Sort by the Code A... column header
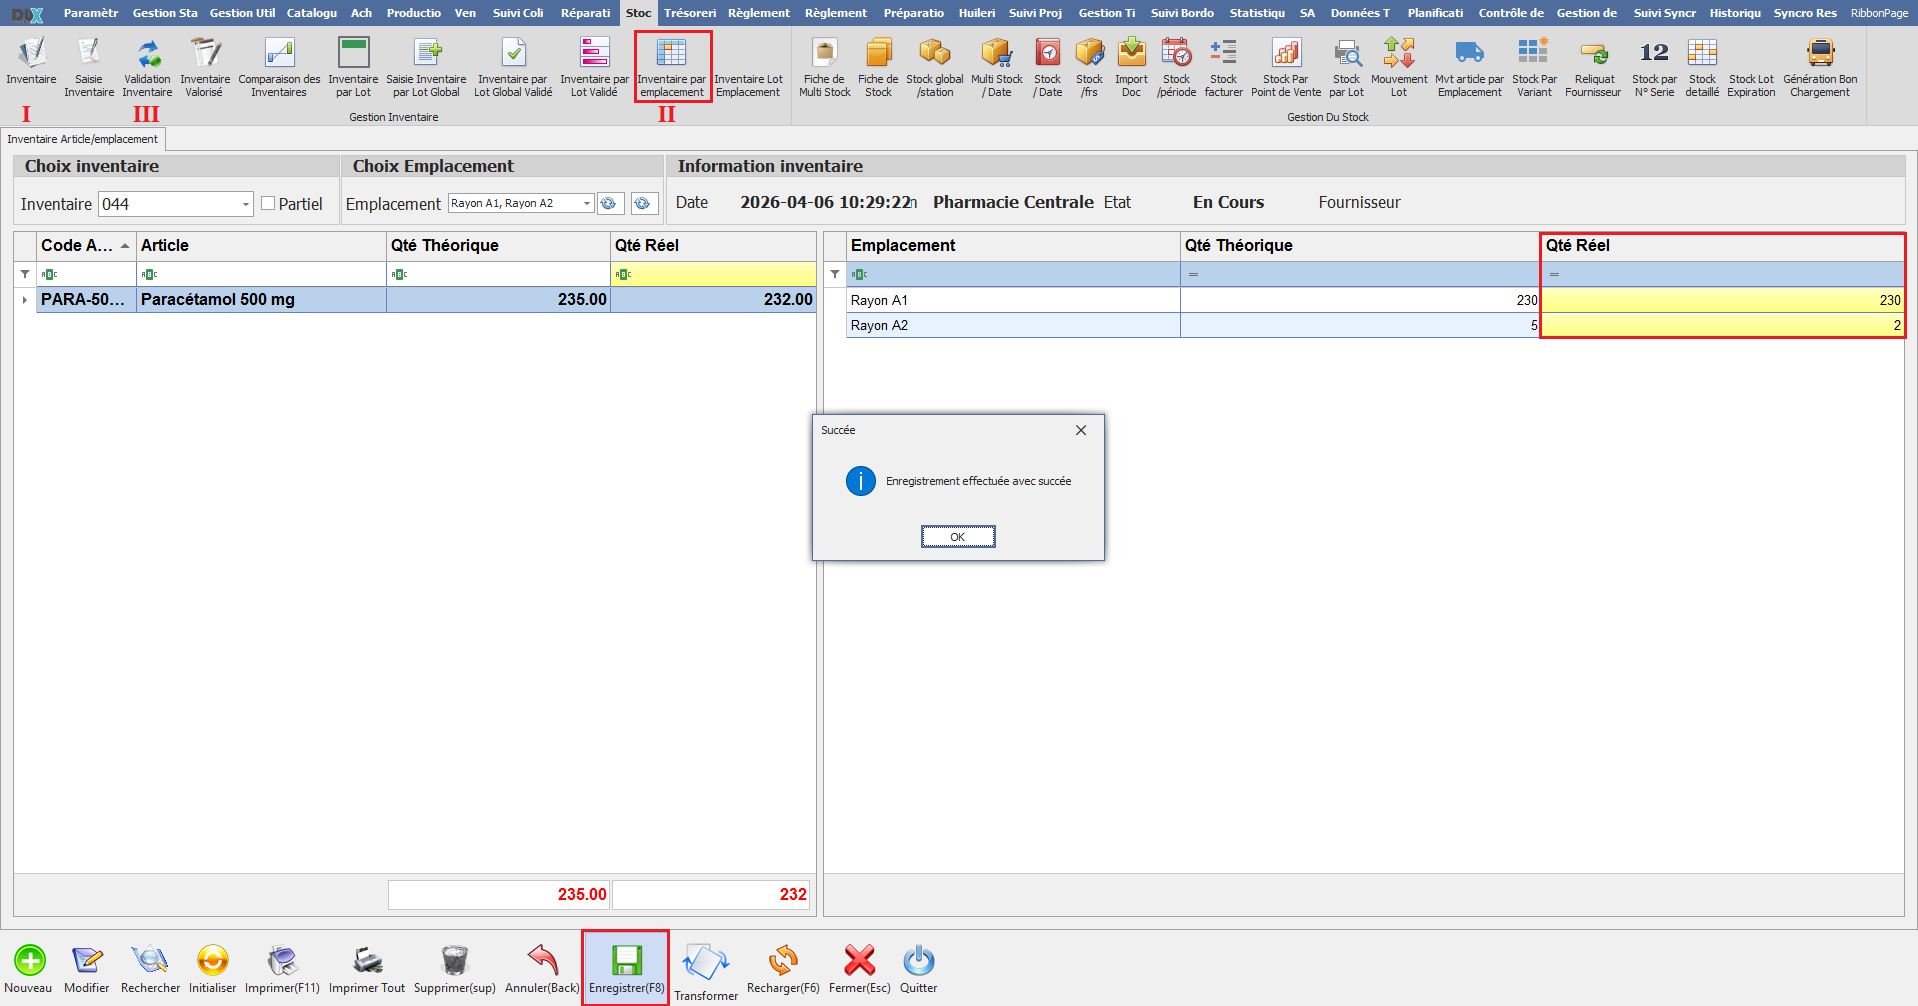This screenshot has height=1006, width=1918. pos(76,246)
